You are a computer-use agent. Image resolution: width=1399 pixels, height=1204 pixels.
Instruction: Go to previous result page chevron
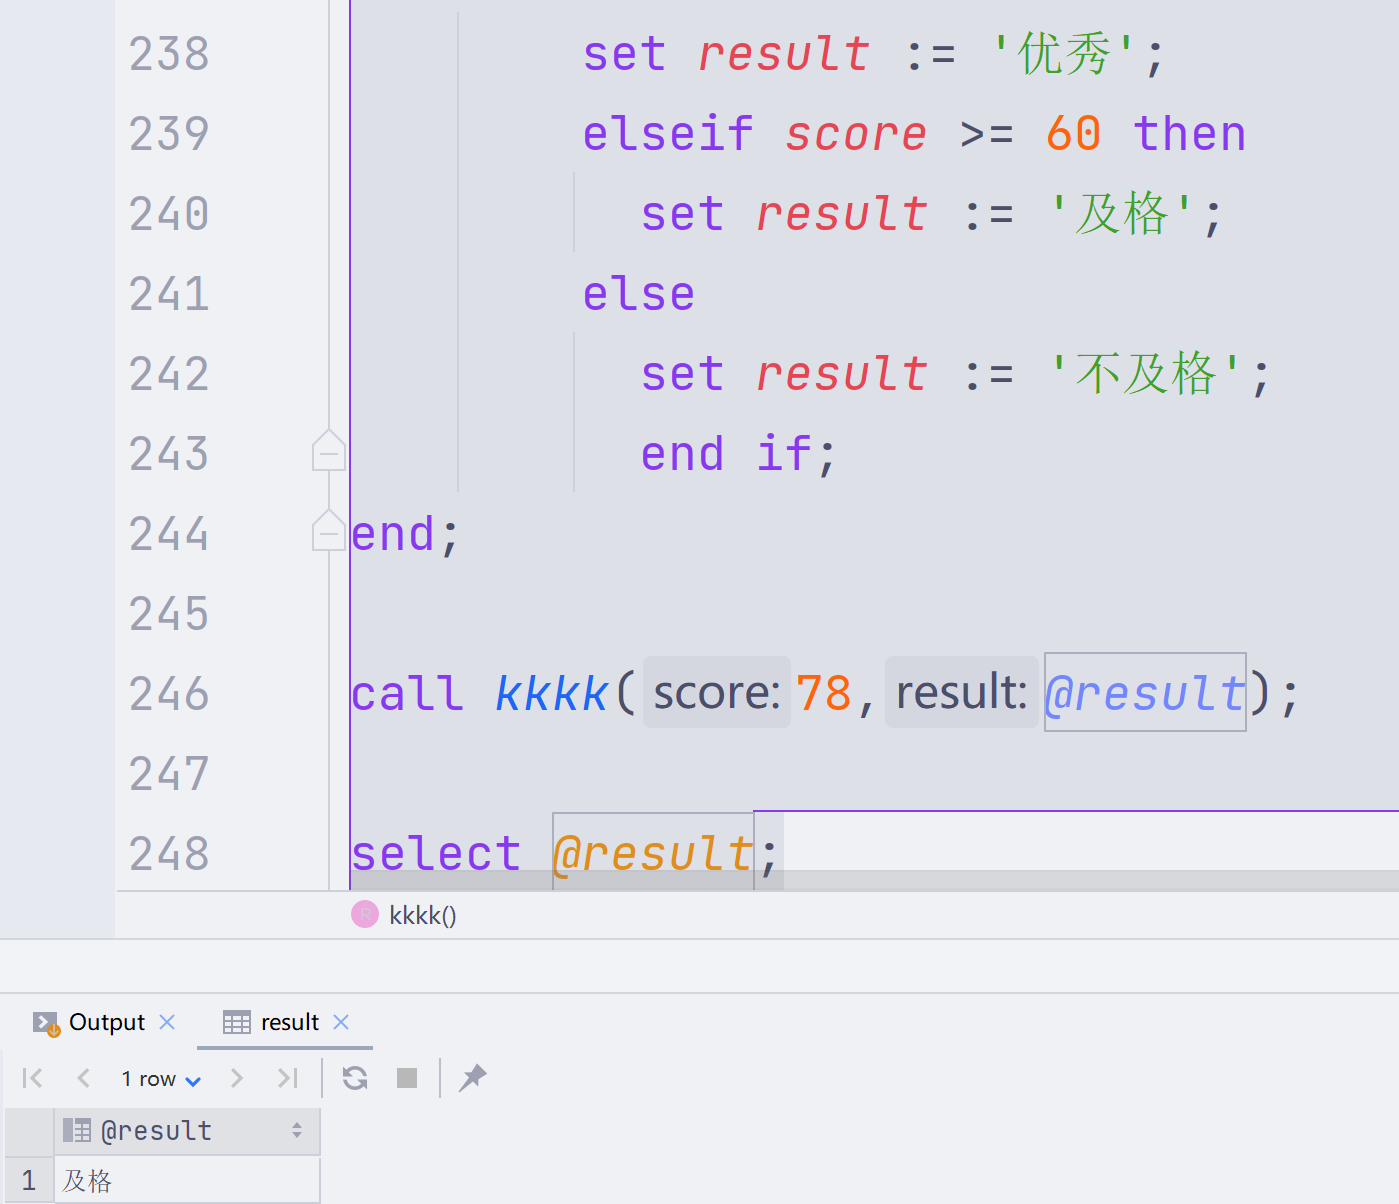click(84, 1078)
